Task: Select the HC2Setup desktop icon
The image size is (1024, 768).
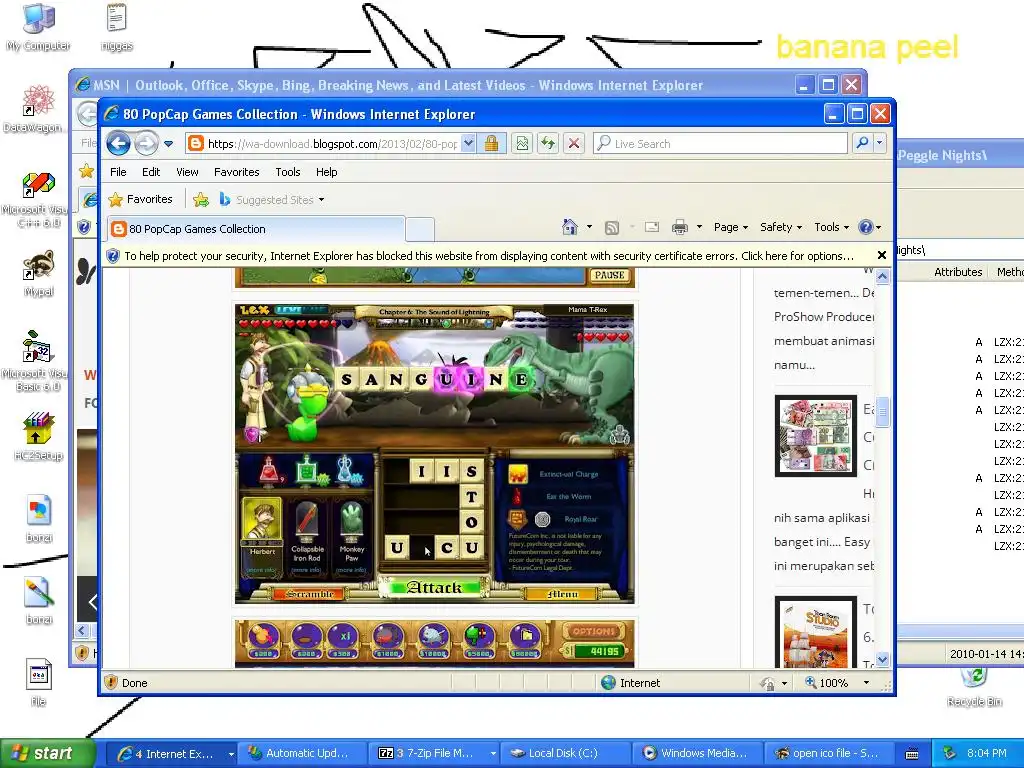Action: 39,436
